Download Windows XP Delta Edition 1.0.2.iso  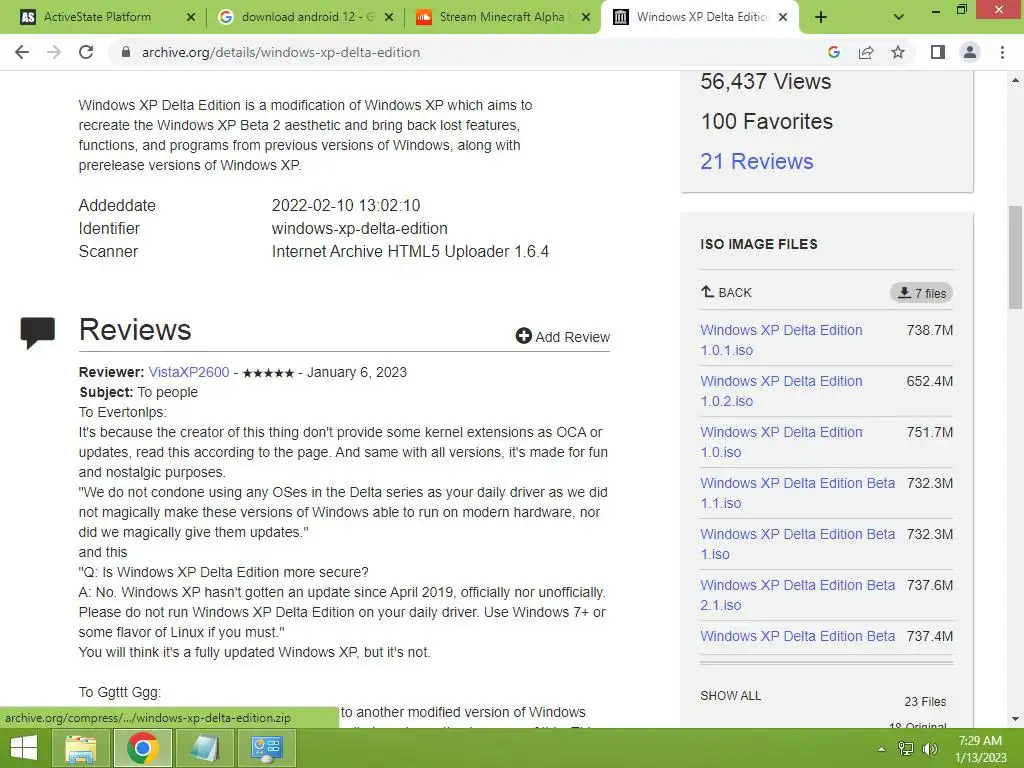(781, 391)
